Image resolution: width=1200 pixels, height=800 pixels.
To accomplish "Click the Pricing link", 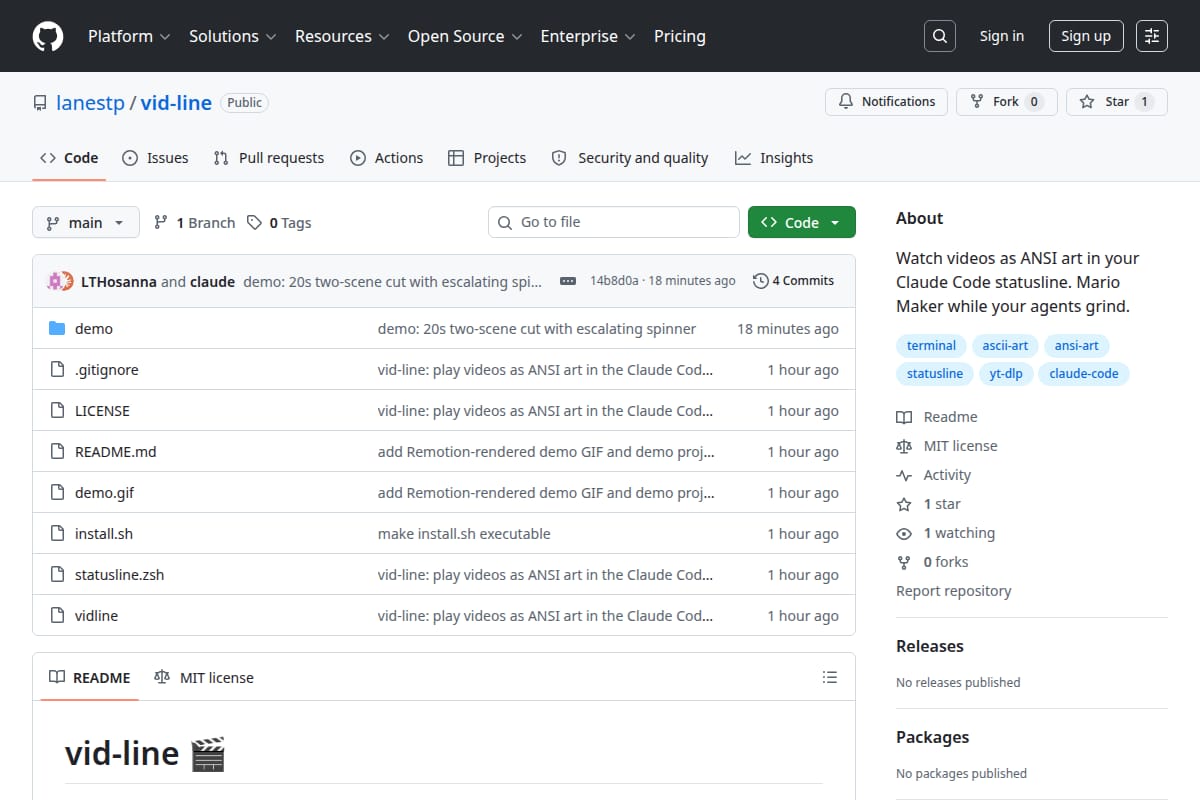I will (x=680, y=36).
